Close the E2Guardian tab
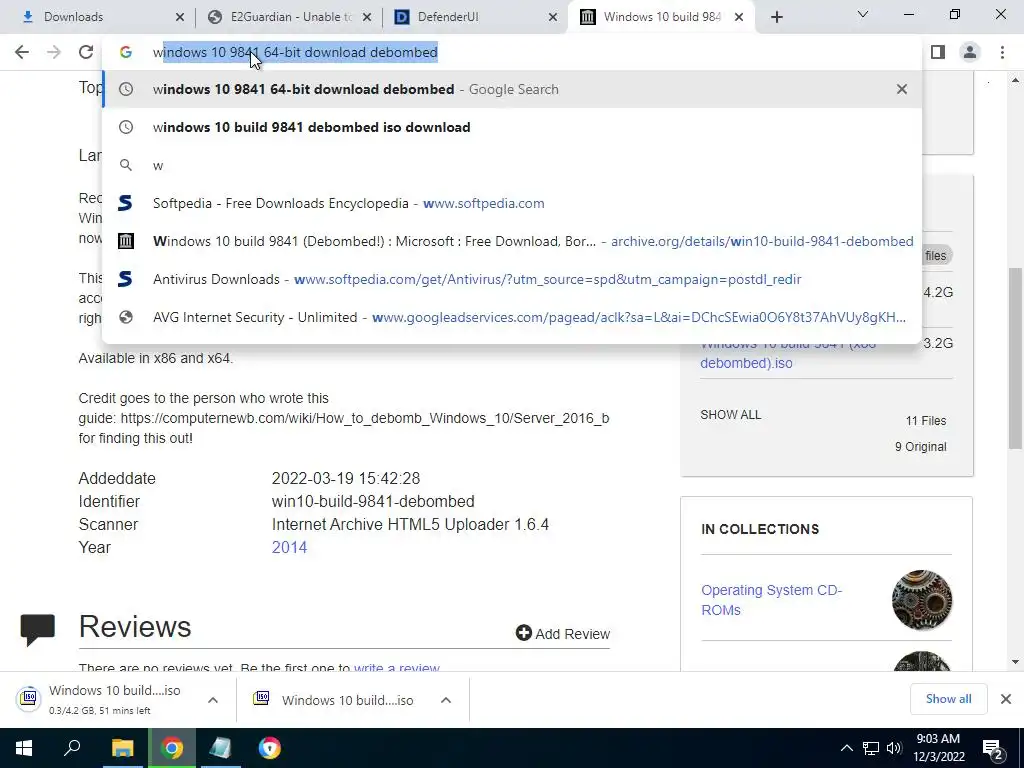Screen dimensions: 1024x768 coord(367,17)
